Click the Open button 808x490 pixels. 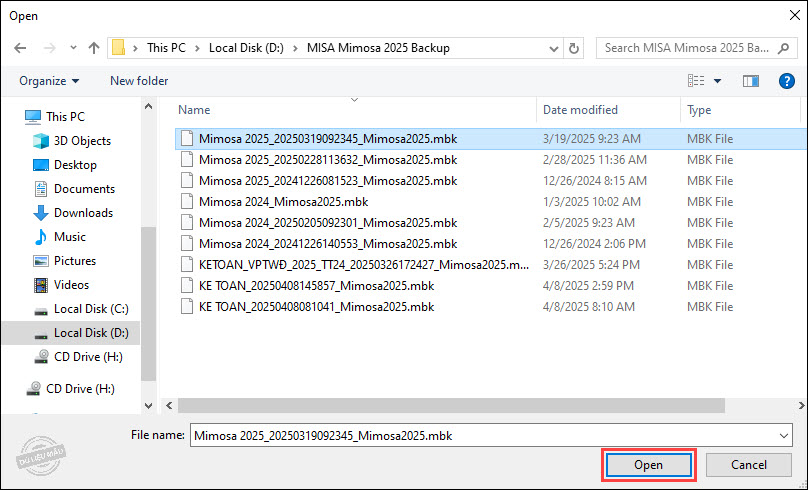(x=648, y=465)
